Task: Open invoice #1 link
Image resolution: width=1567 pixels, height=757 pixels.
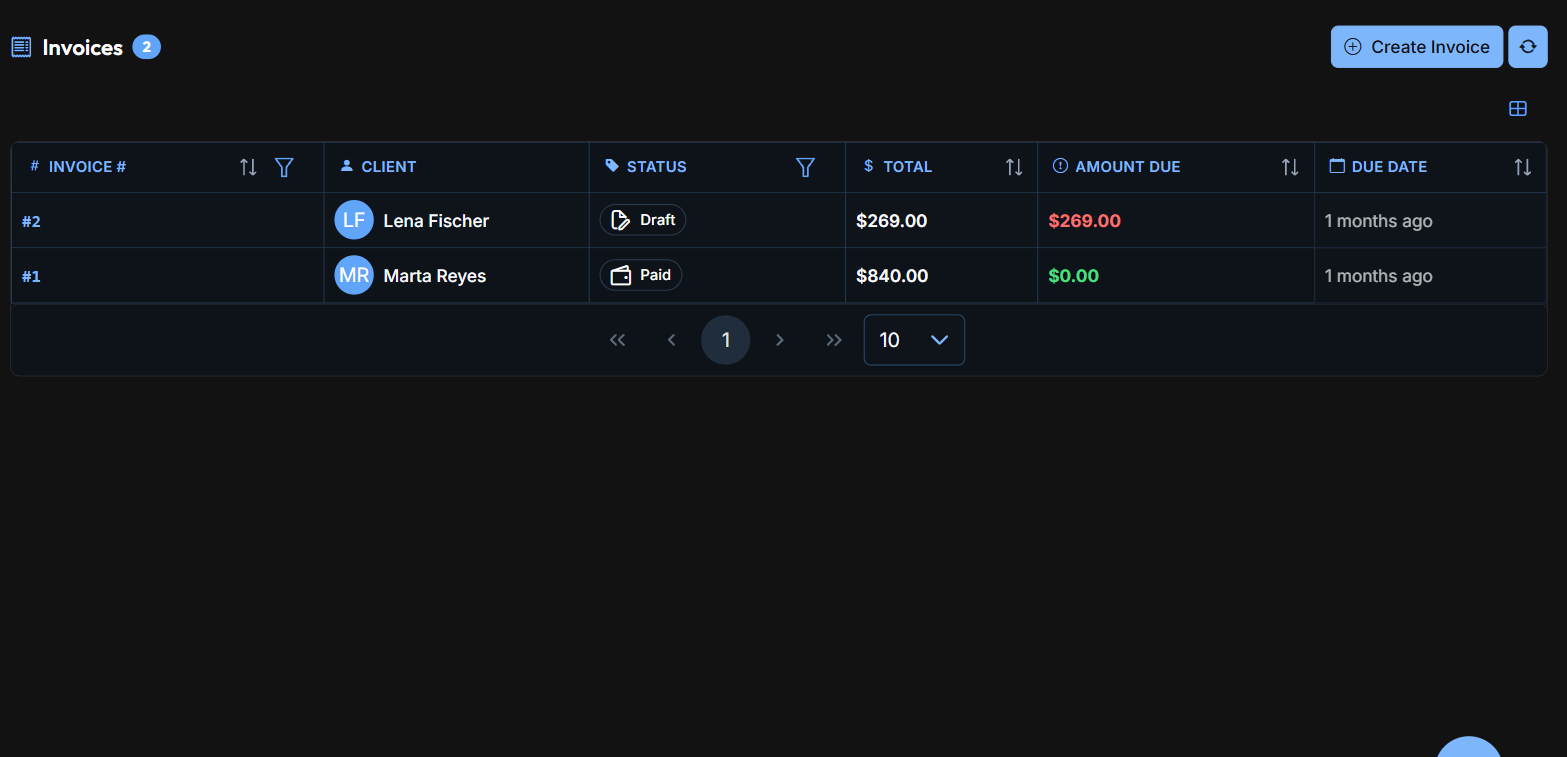Action: pyautogui.click(x=31, y=276)
